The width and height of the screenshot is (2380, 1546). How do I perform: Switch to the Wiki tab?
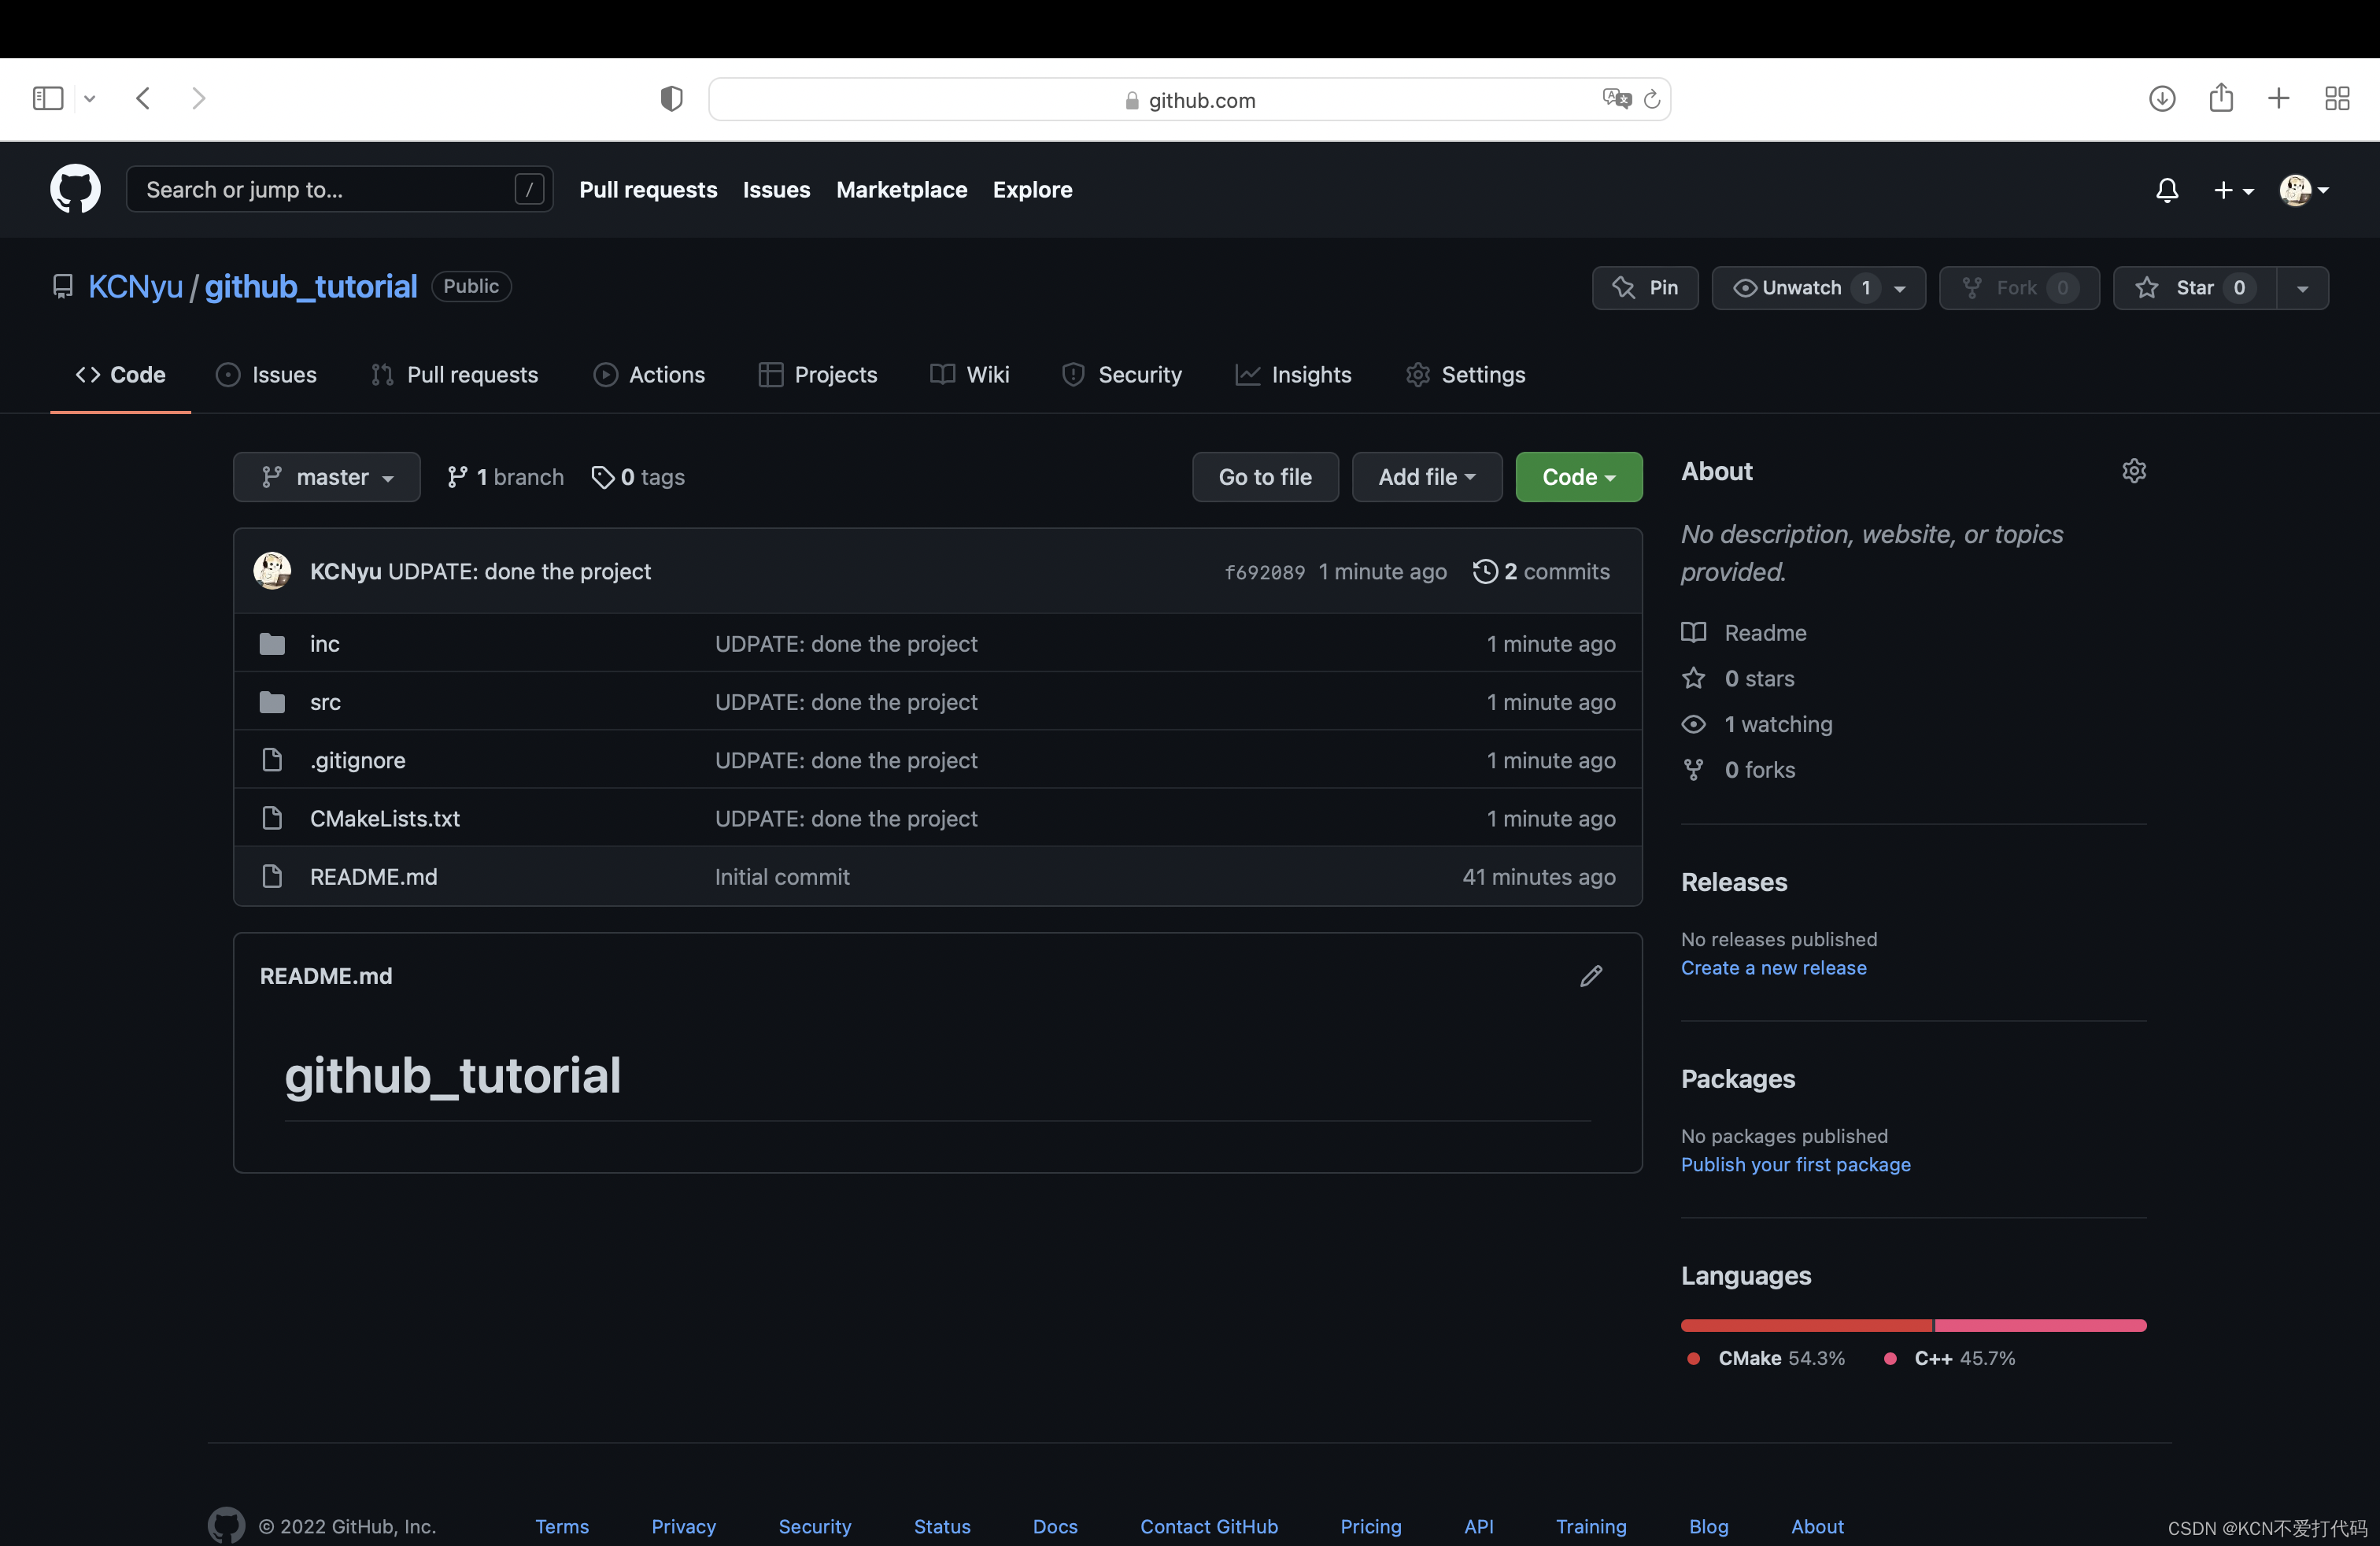point(969,374)
